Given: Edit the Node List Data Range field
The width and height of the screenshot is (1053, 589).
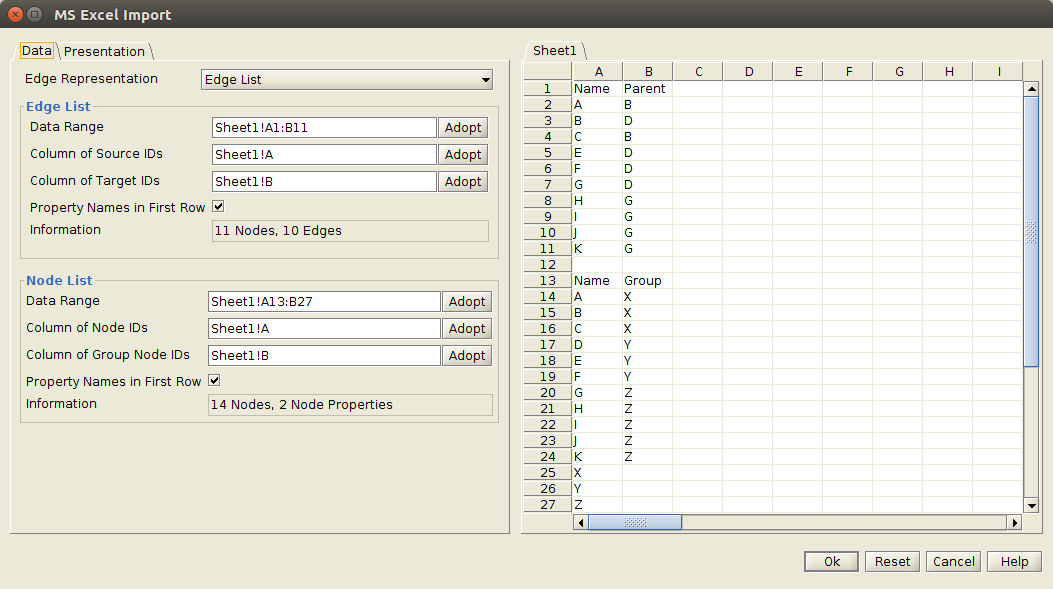Looking at the screenshot, I should pyautogui.click(x=324, y=302).
